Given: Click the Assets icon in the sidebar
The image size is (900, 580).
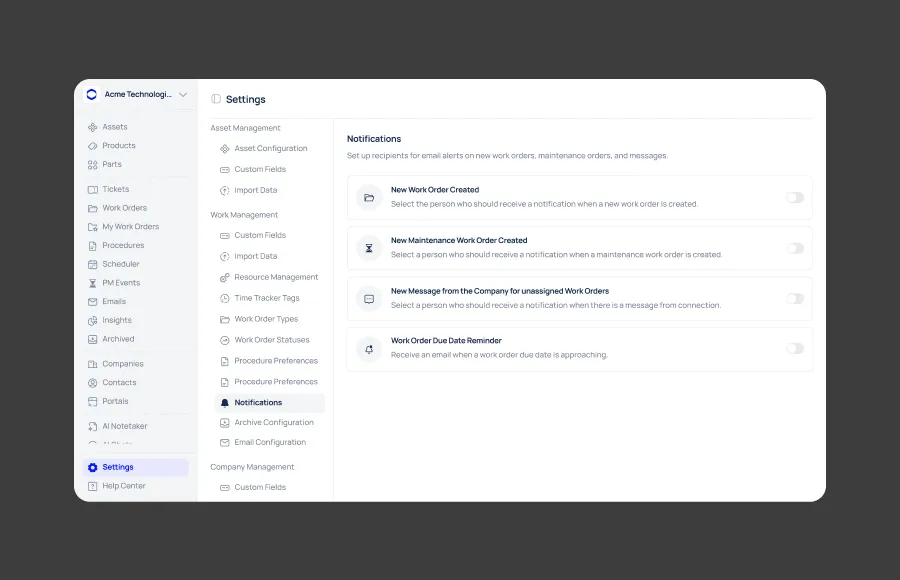Looking at the screenshot, I should click(x=92, y=127).
